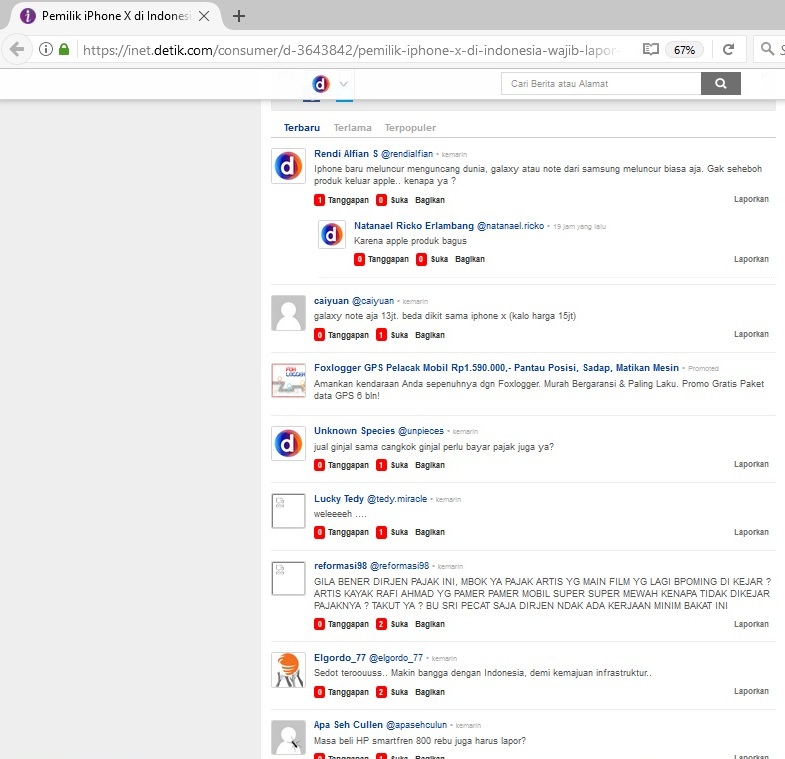Click the detik 'd' logo in header
This screenshot has width=785, height=759.
coord(321,84)
